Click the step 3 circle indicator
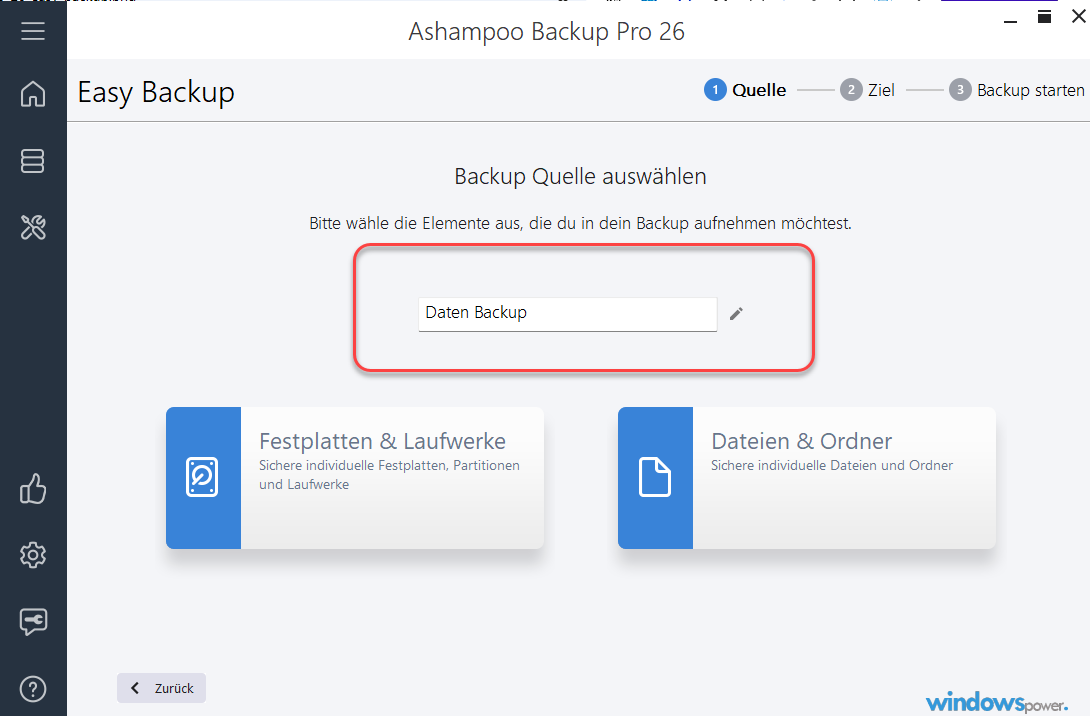The width and height of the screenshot is (1090, 716). click(960, 90)
